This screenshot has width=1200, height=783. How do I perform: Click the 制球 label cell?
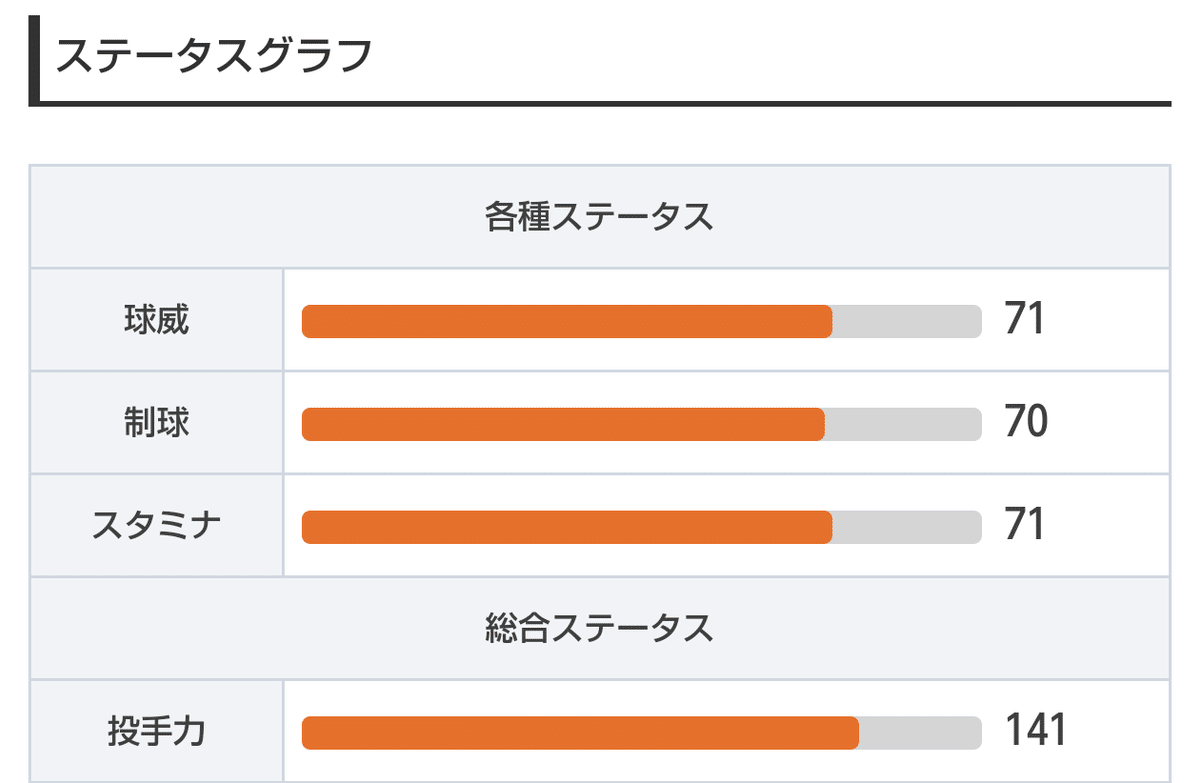[x=157, y=423]
